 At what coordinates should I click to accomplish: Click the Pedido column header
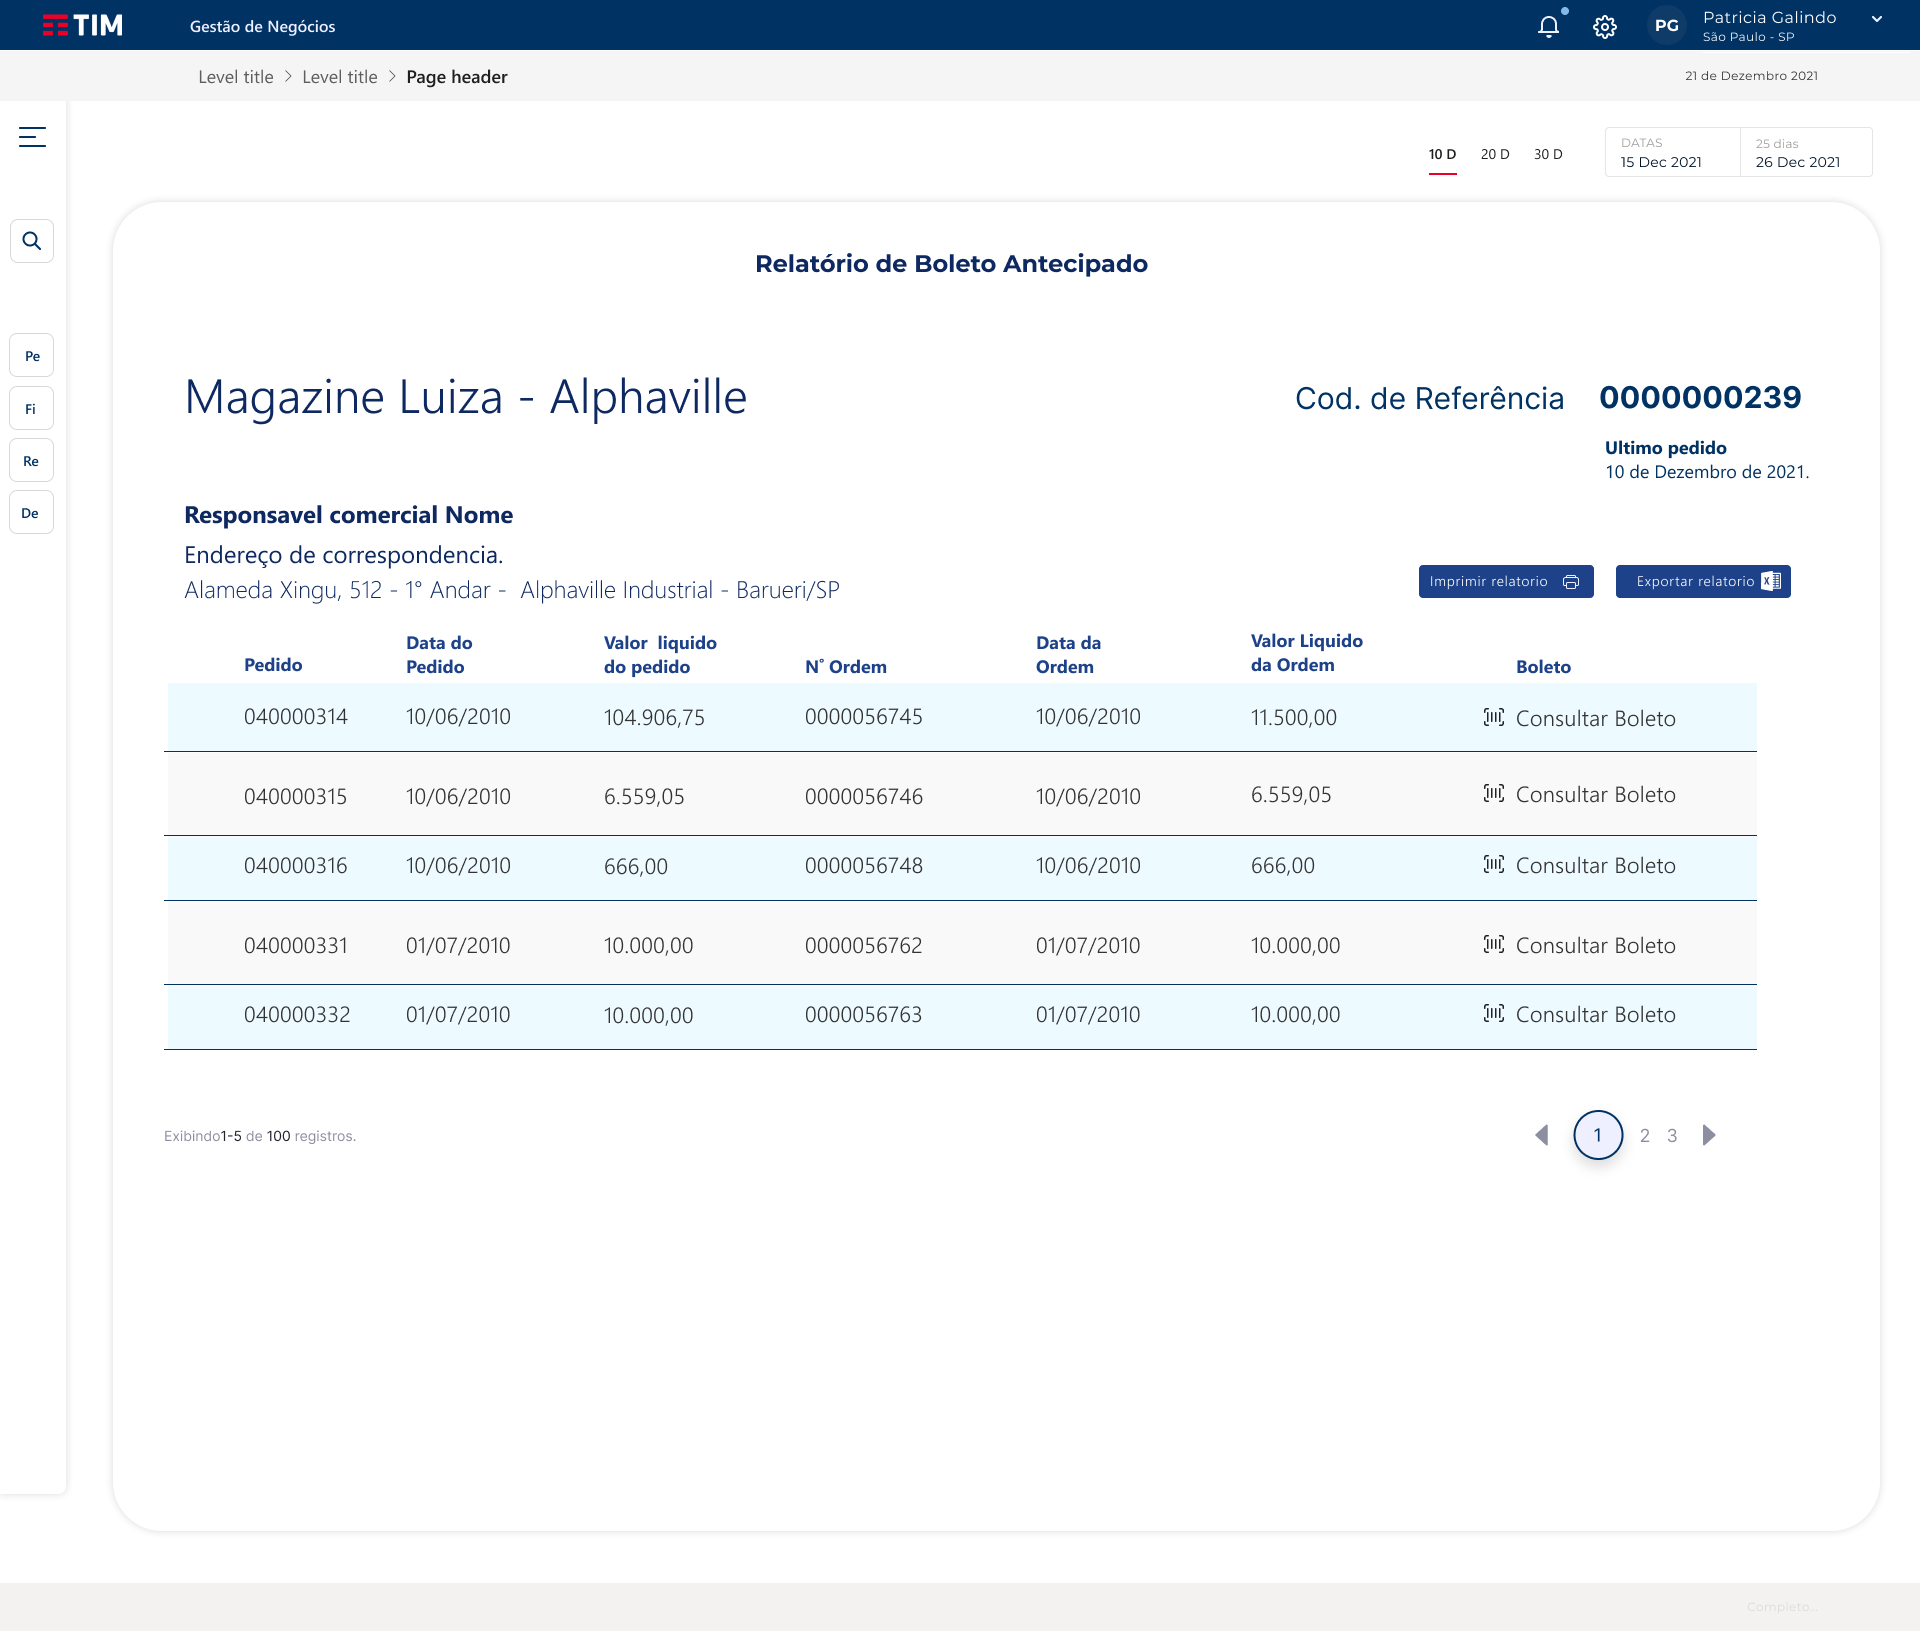point(273,665)
